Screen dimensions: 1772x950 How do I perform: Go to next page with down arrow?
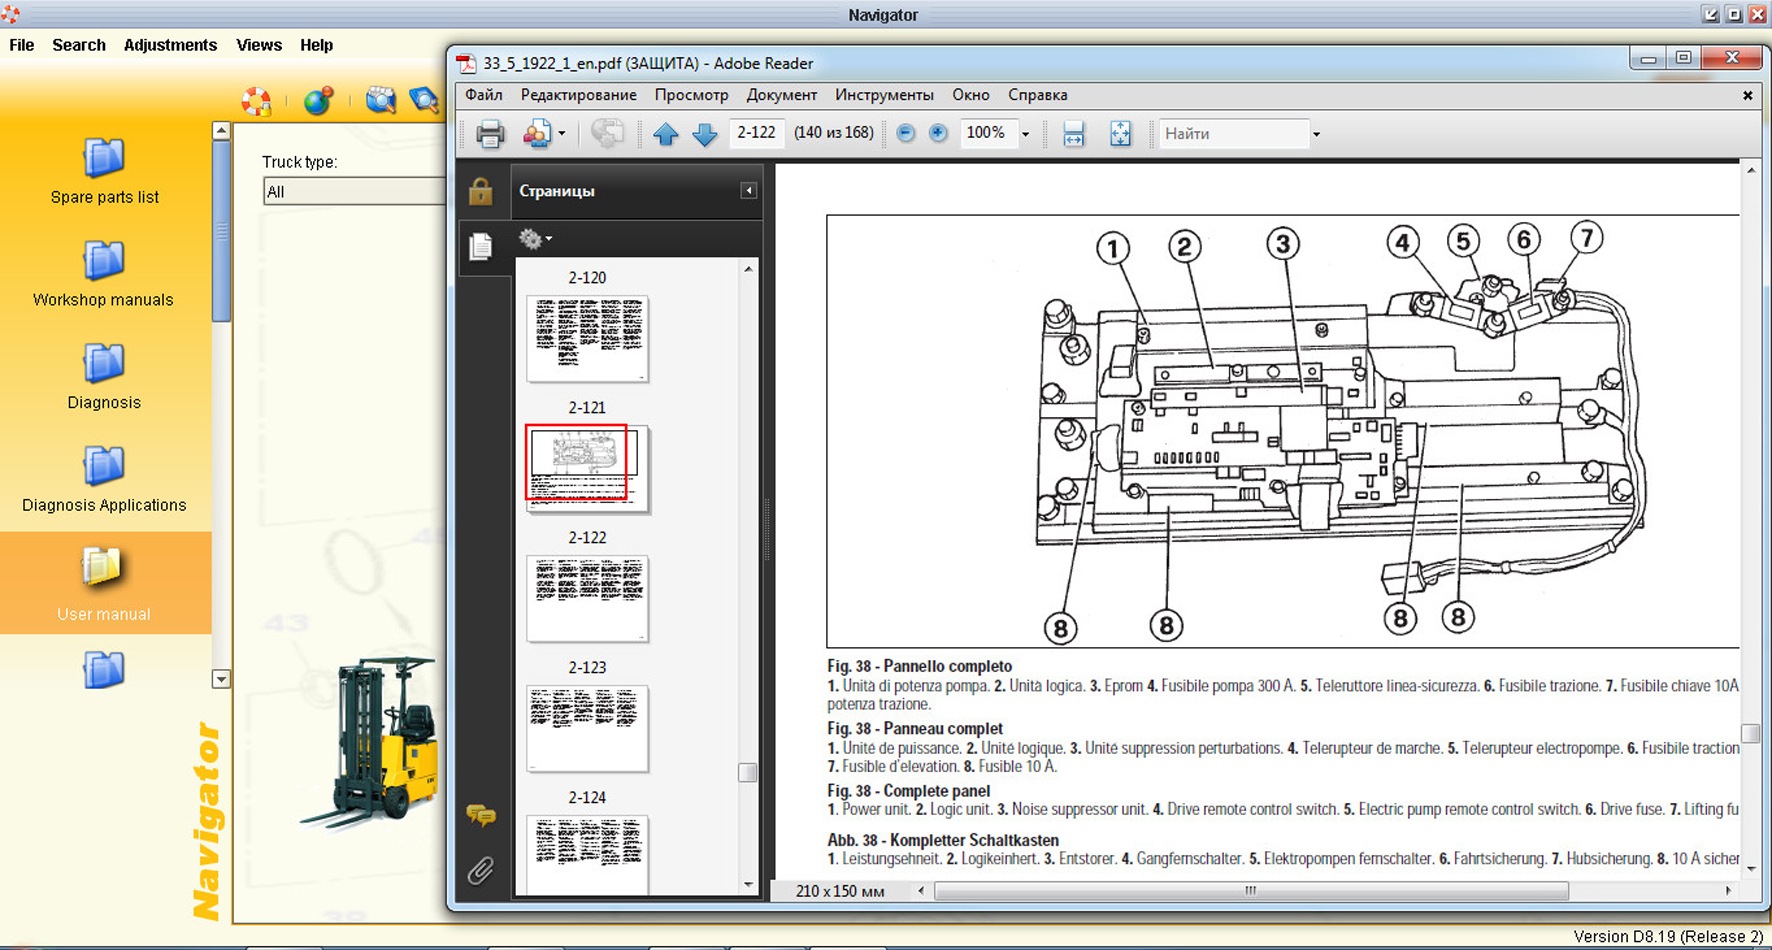click(705, 133)
